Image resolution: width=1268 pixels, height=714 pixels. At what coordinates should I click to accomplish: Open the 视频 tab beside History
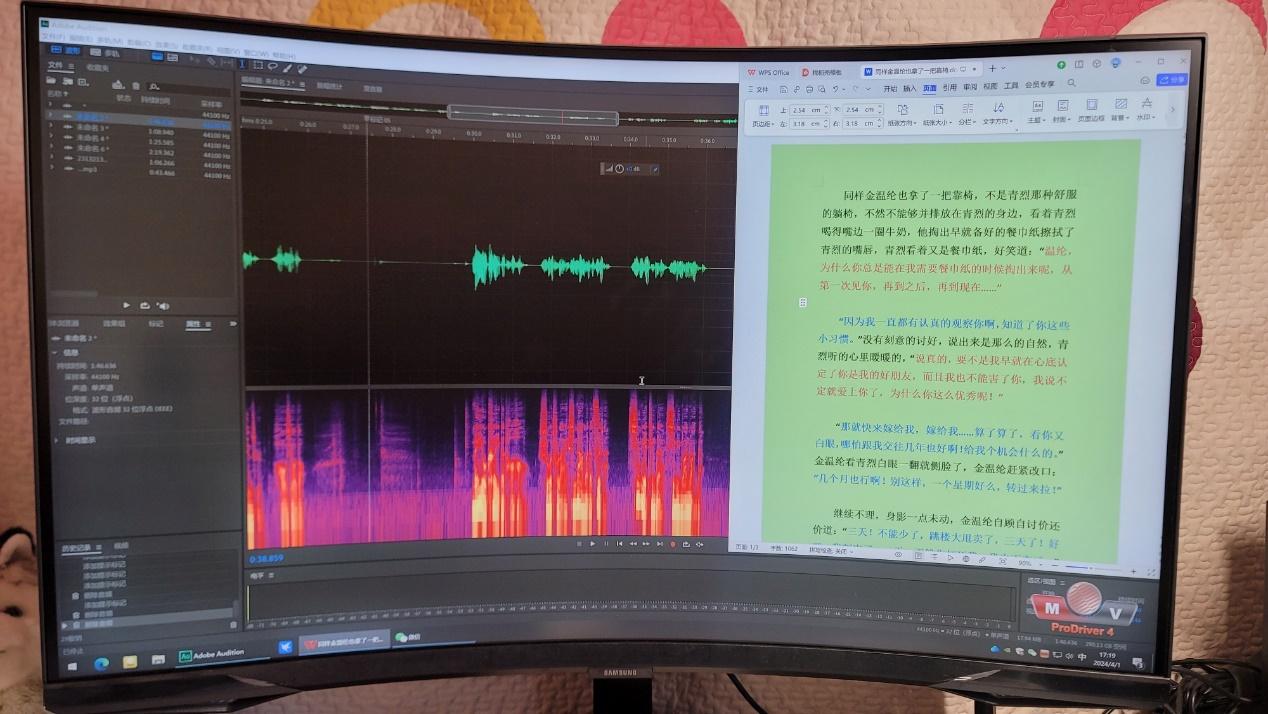[x=121, y=546]
